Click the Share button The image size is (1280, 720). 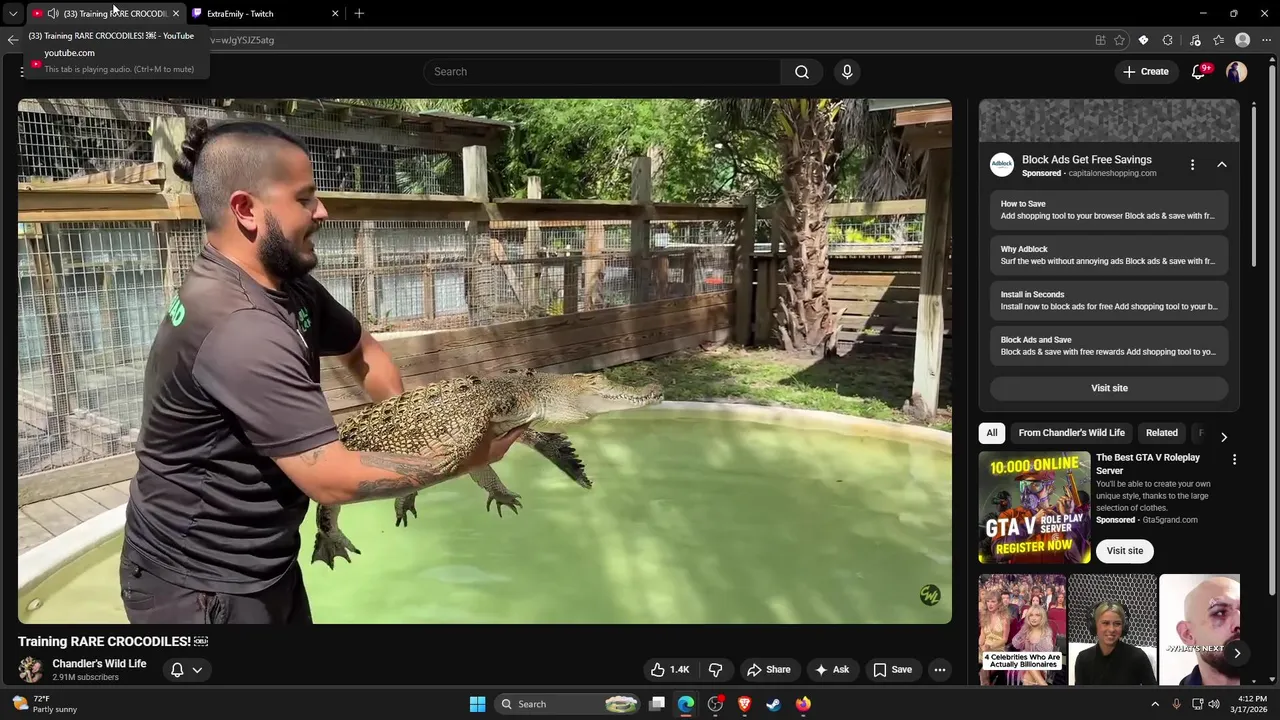(x=769, y=670)
